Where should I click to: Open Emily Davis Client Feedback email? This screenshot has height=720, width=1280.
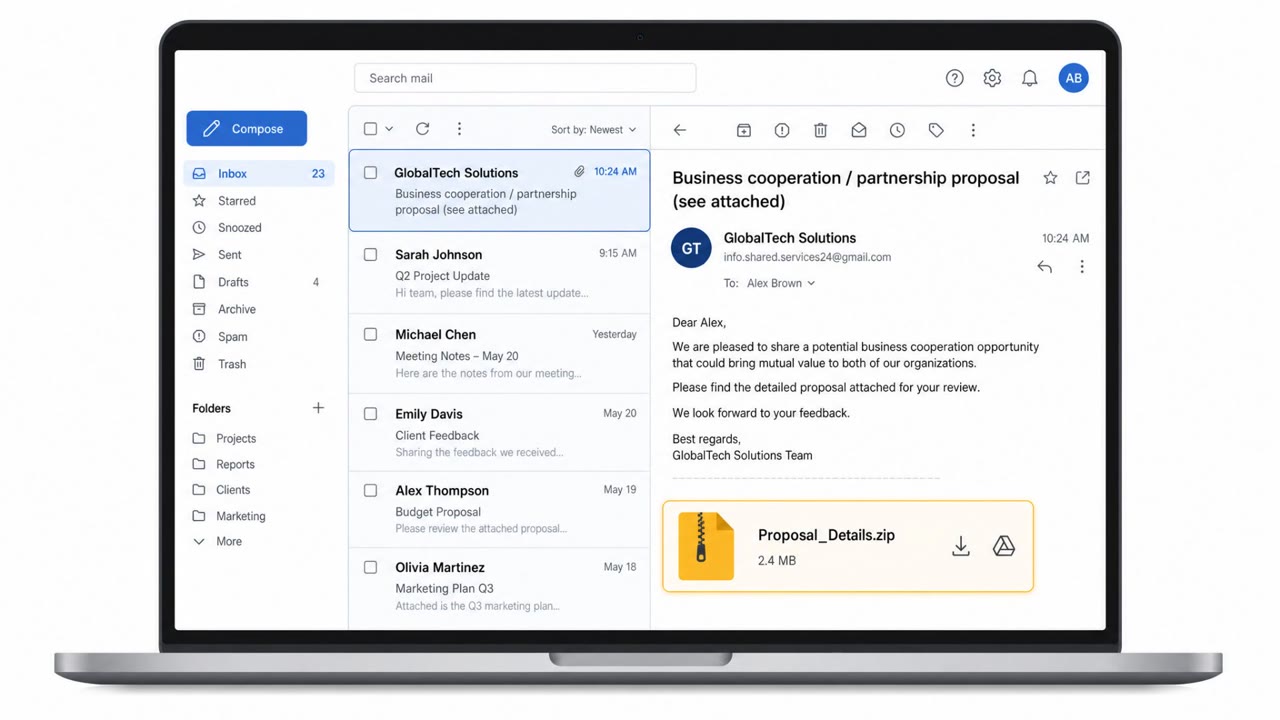click(499, 432)
